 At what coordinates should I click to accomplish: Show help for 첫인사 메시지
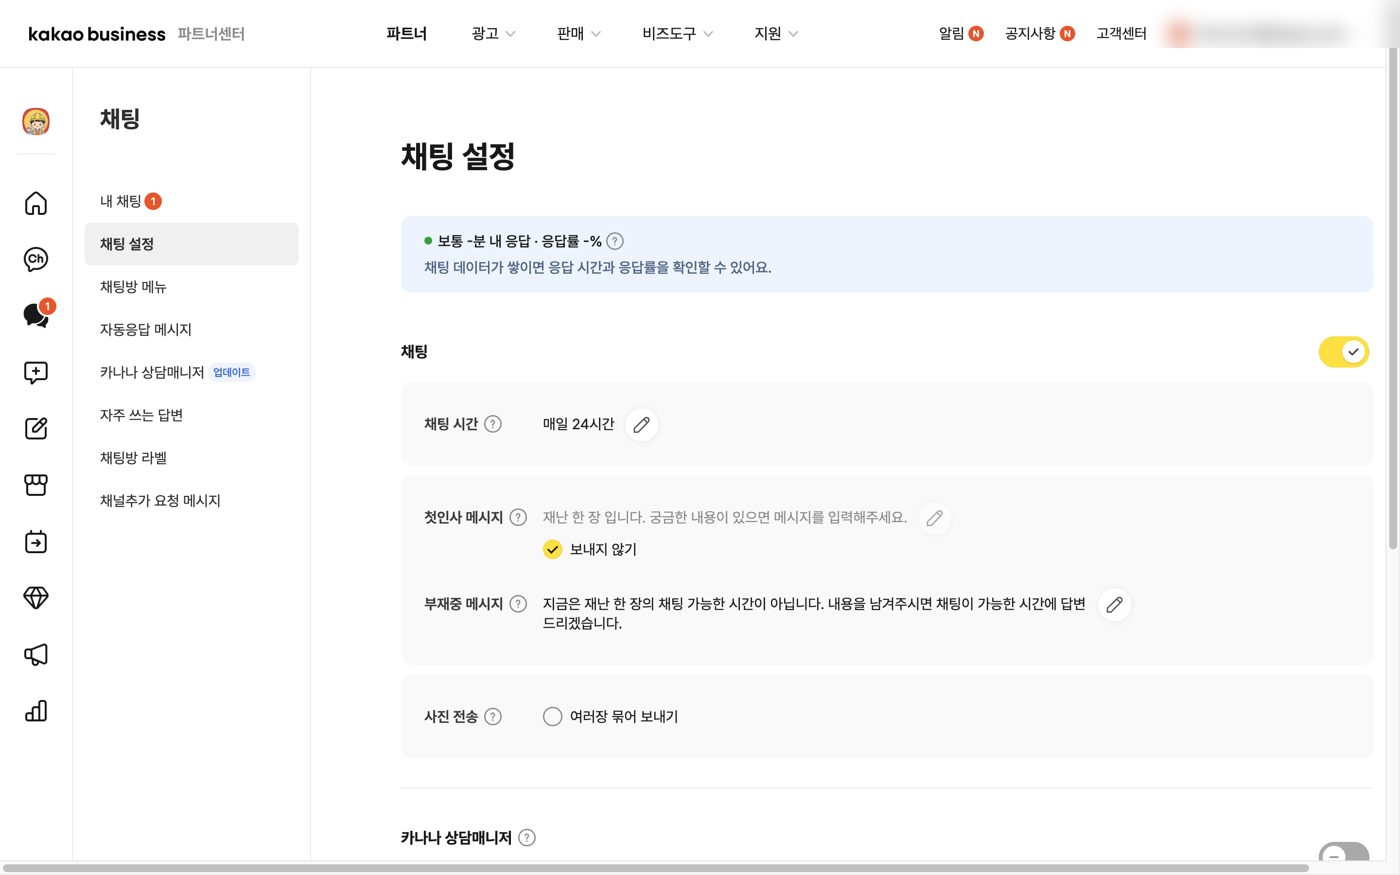[x=518, y=517]
